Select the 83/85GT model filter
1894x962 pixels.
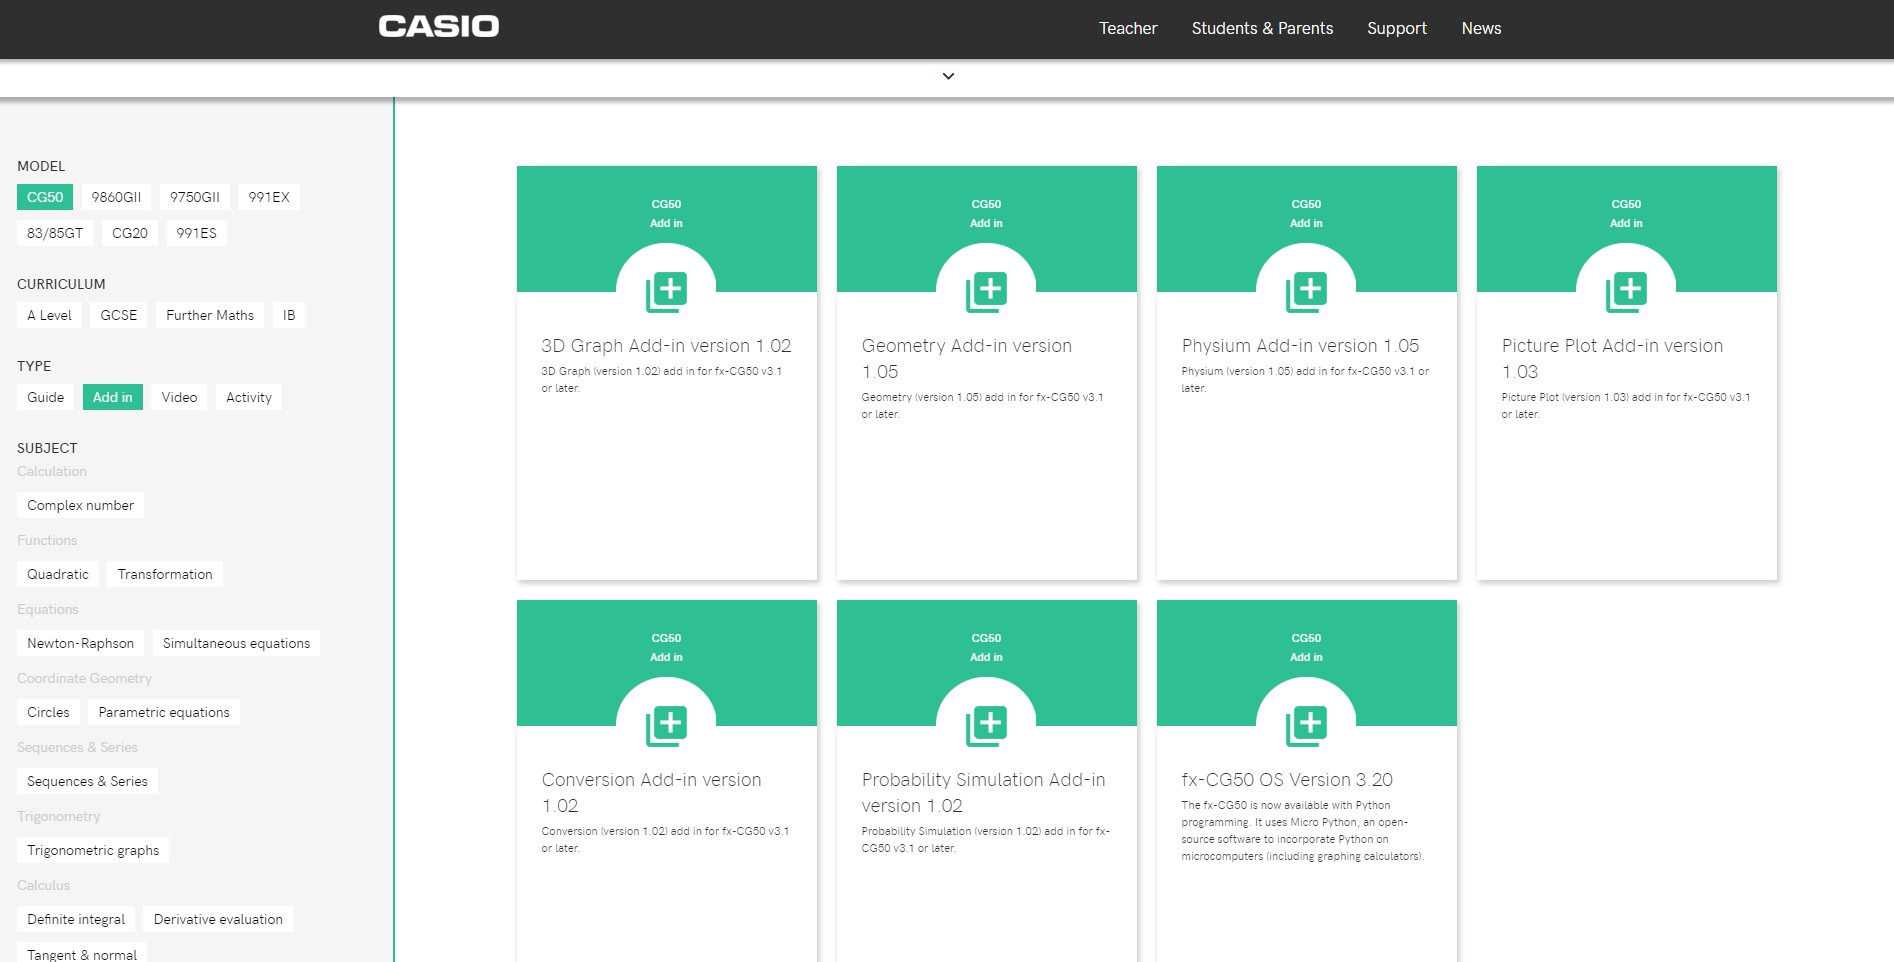(x=55, y=233)
